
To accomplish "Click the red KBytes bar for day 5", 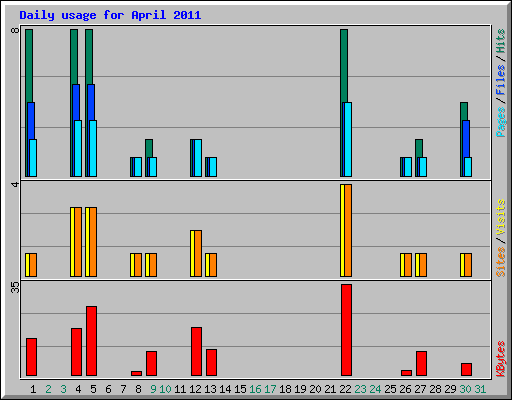I will pyautogui.click(x=91, y=341).
